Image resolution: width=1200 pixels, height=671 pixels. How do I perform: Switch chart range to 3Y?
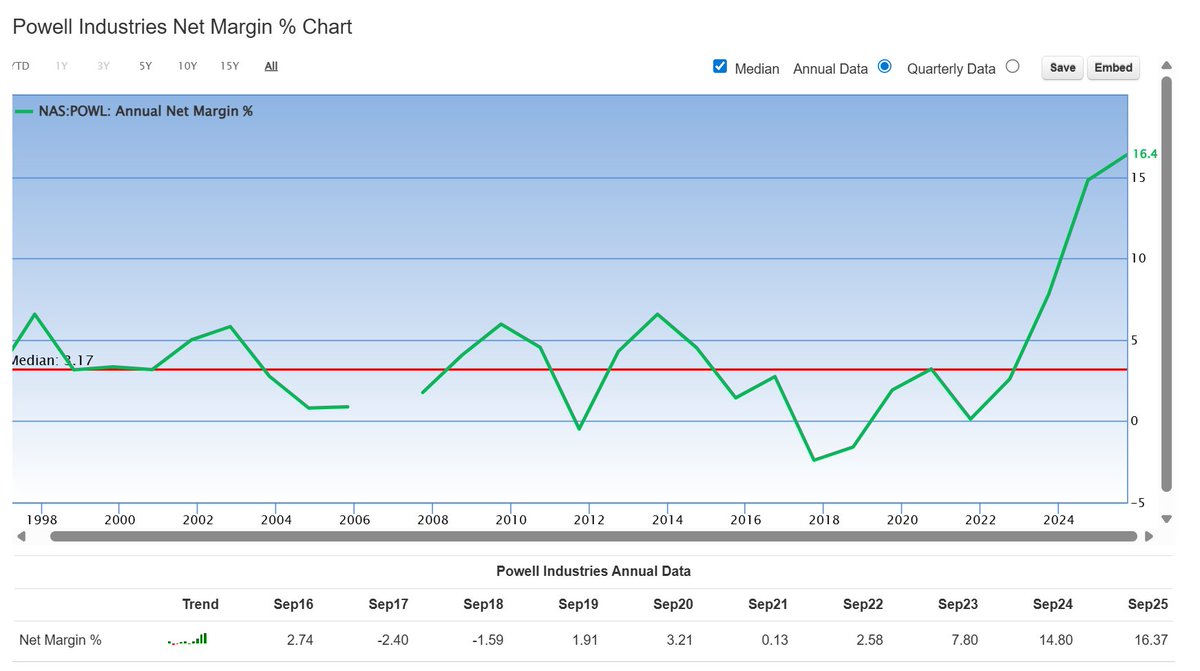[104, 66]
